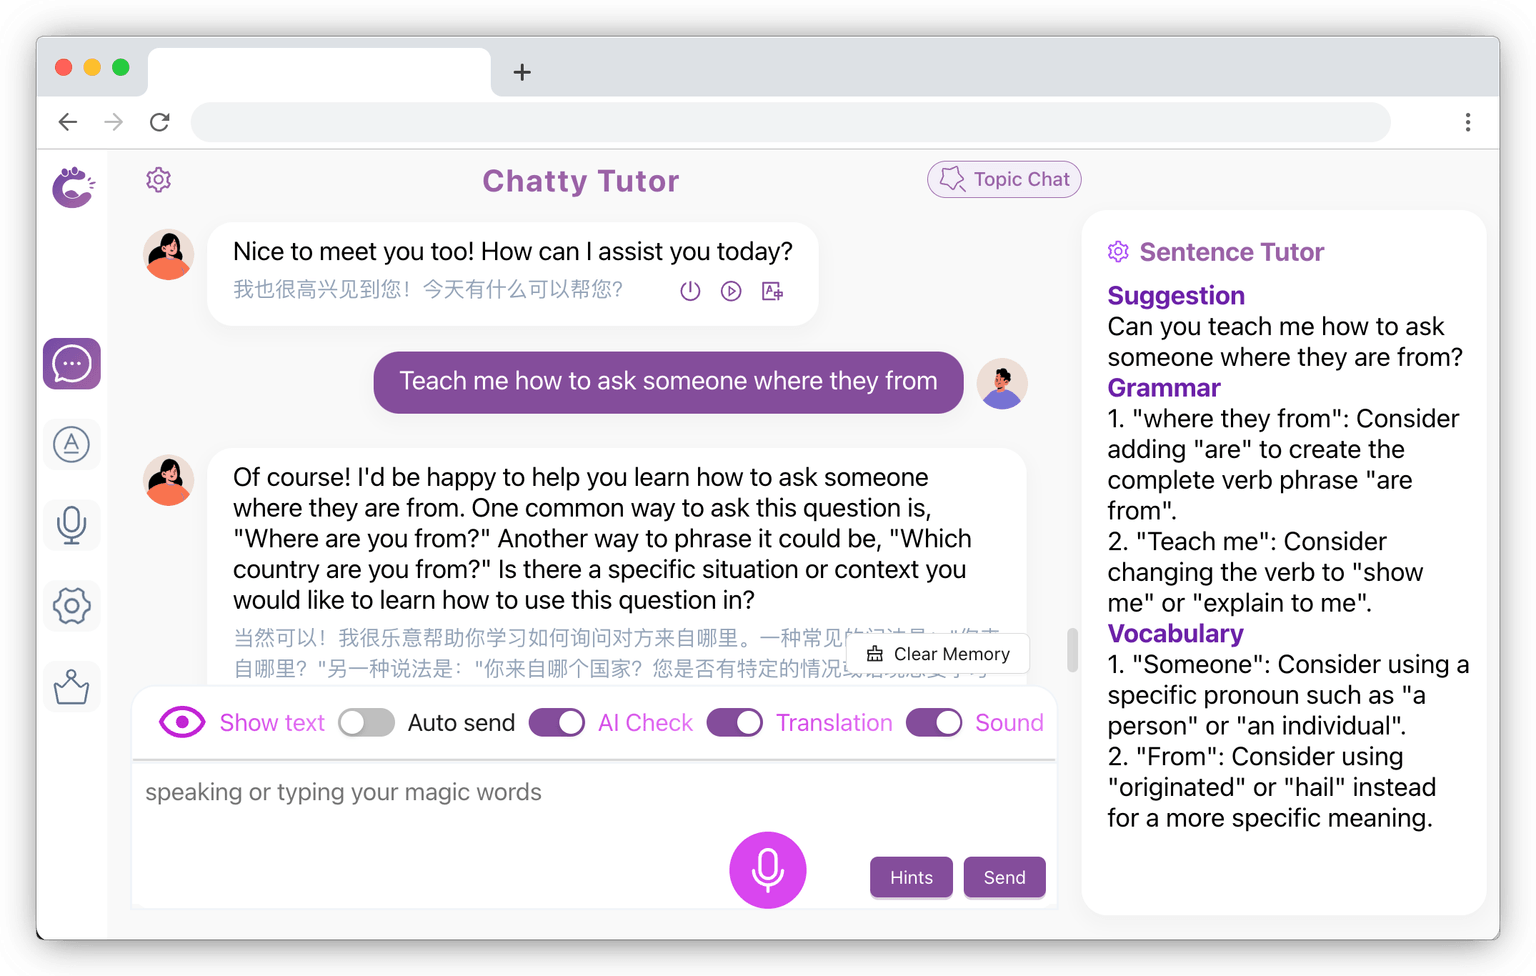Toggle the Translation switch
This screenshot has width=1536, height=976.
point(735,723)
